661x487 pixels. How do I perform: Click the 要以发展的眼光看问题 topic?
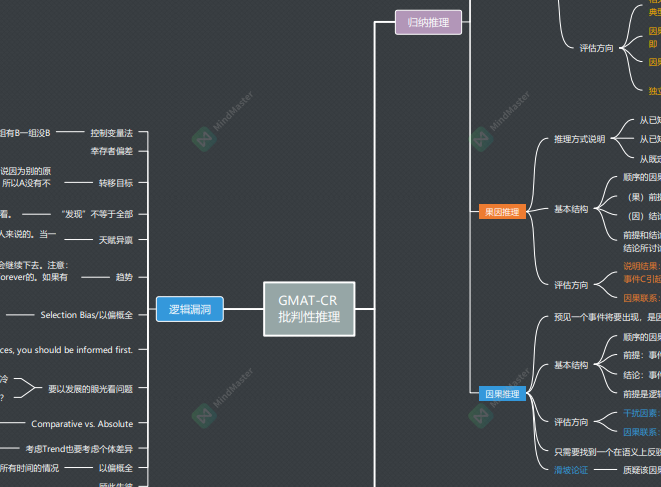pos(91,388)
